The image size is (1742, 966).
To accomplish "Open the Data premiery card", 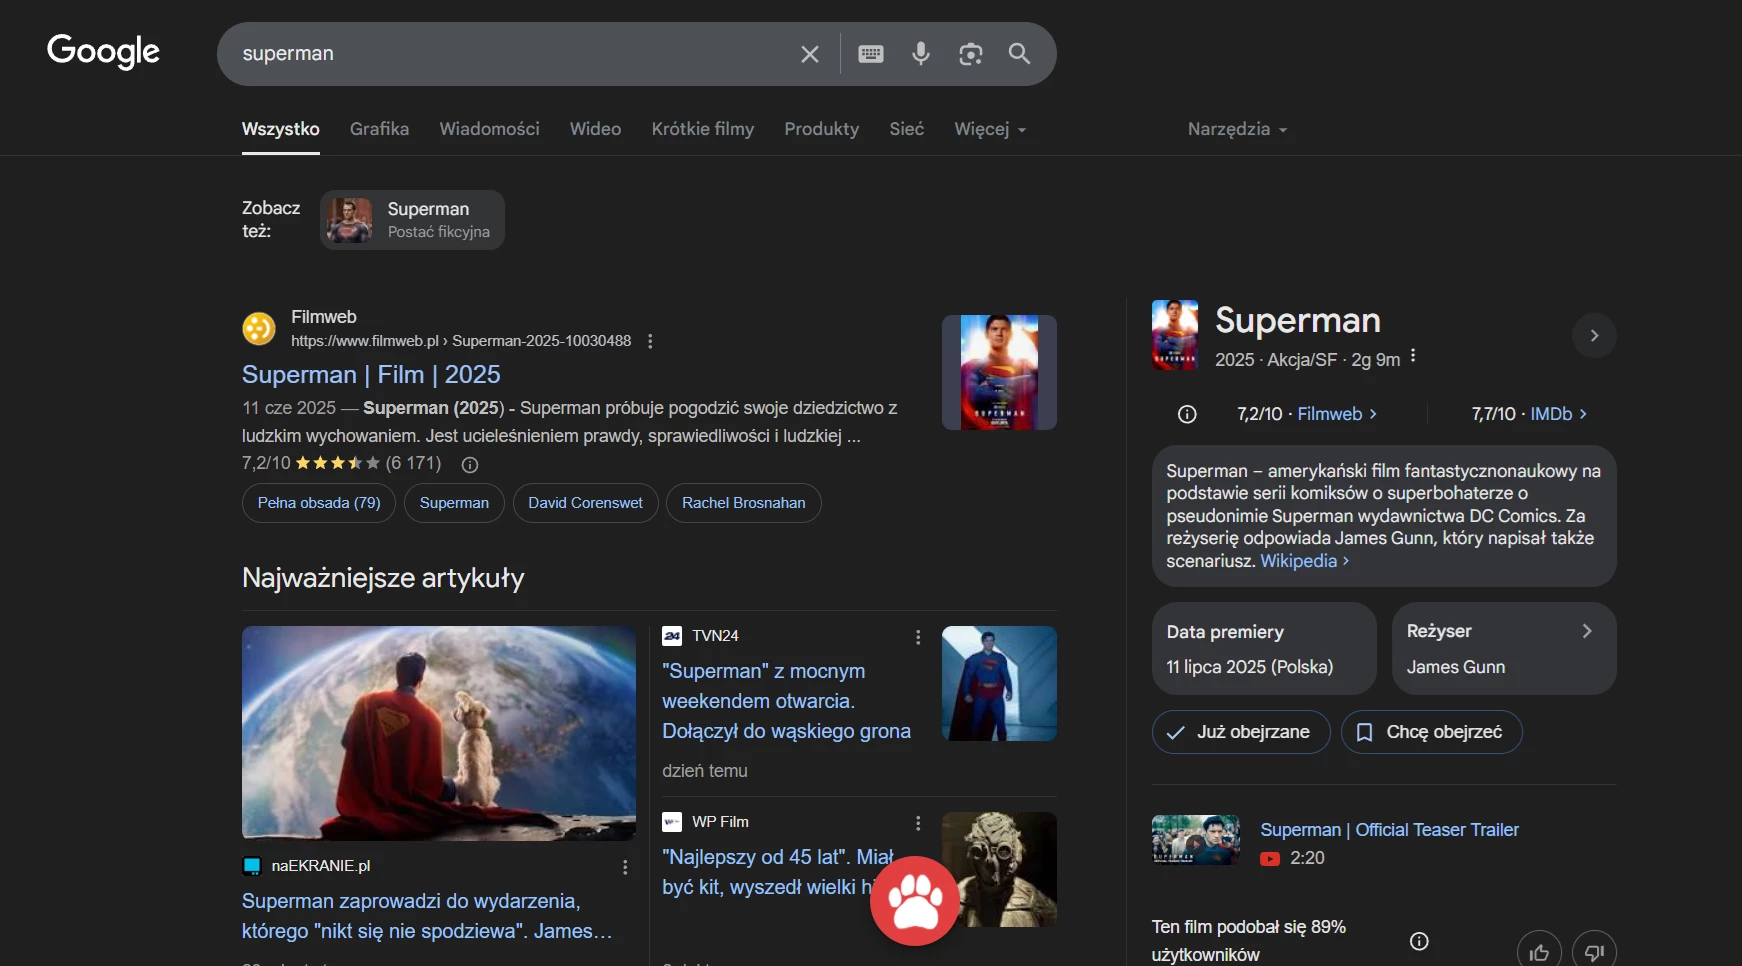I will tap(1264, 648).
